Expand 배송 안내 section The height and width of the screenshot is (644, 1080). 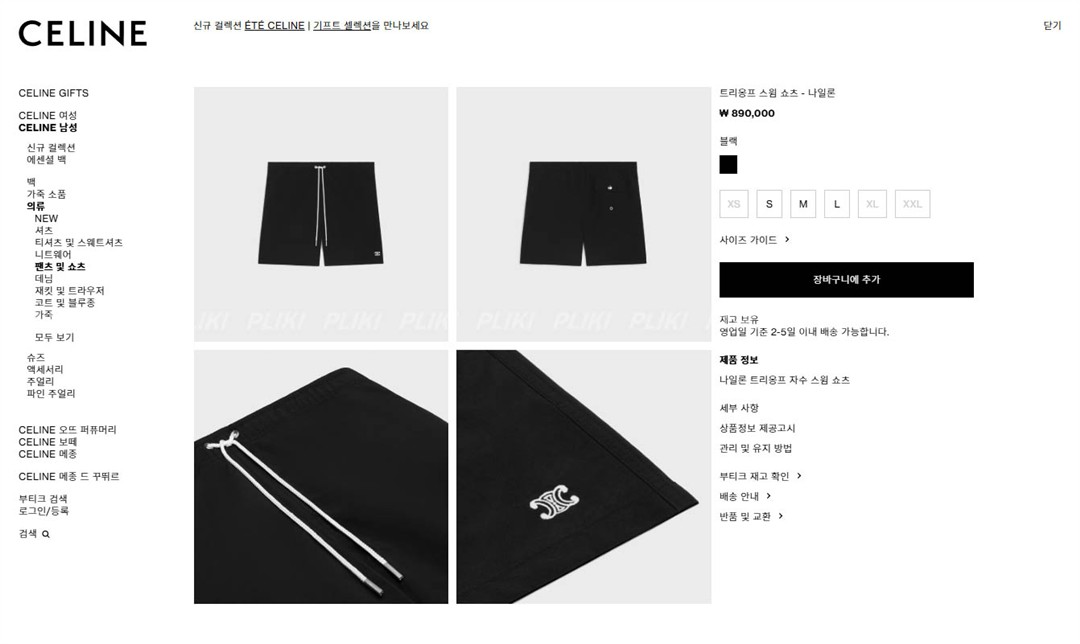pyautogui.click(x=745, y=496)
